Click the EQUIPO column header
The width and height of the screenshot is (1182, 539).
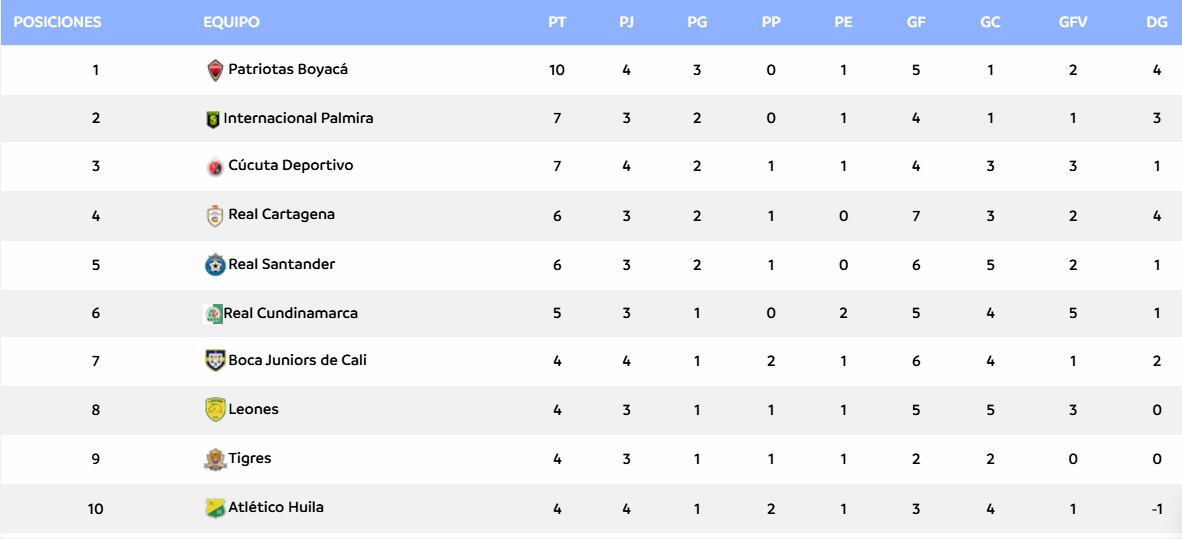[231, 22]
